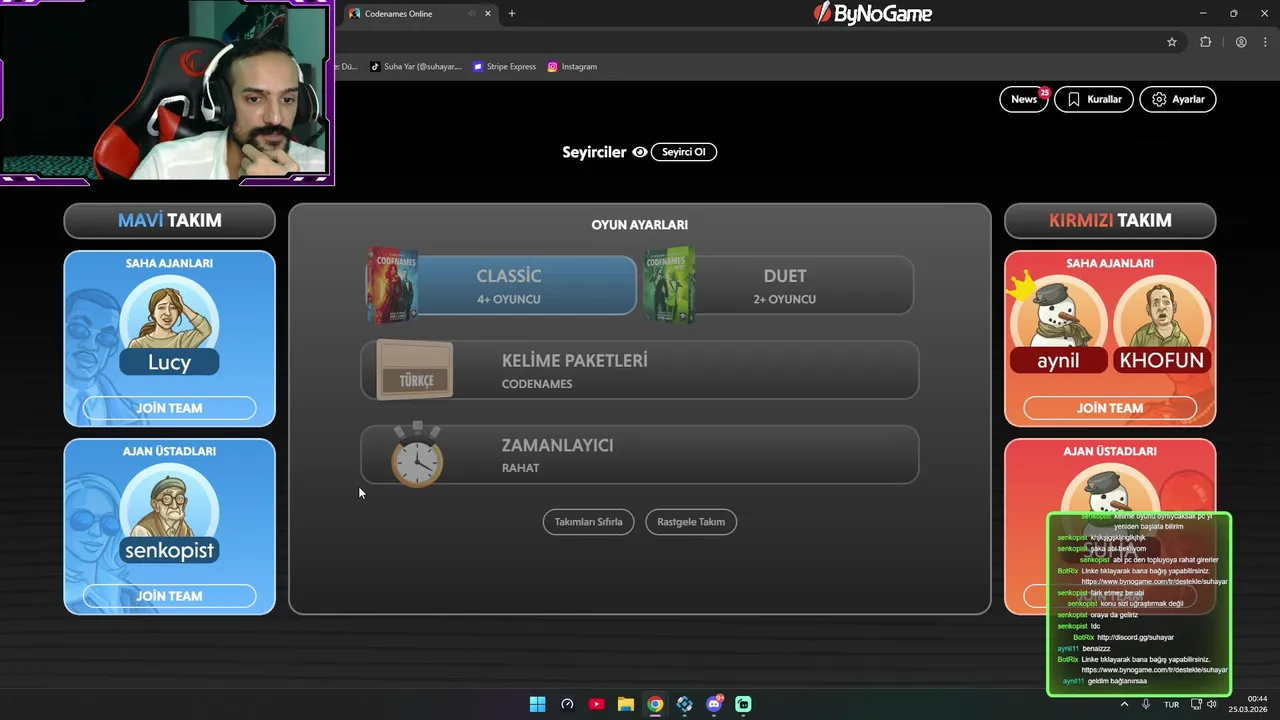Open the Kurallar rules page
This screenshot has height=720, width=1280.
(1094, 99)
